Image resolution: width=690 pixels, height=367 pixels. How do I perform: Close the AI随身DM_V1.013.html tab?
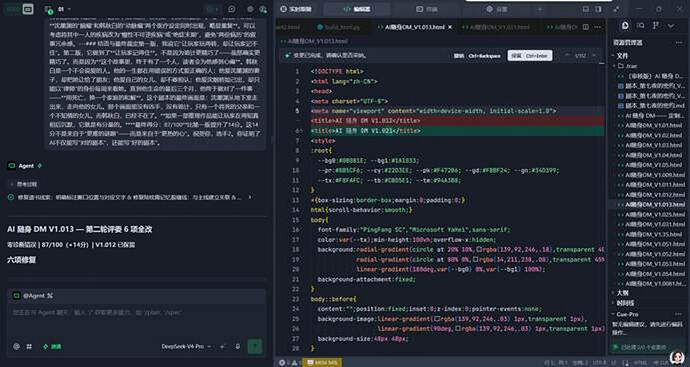click(x=450, y=27)
